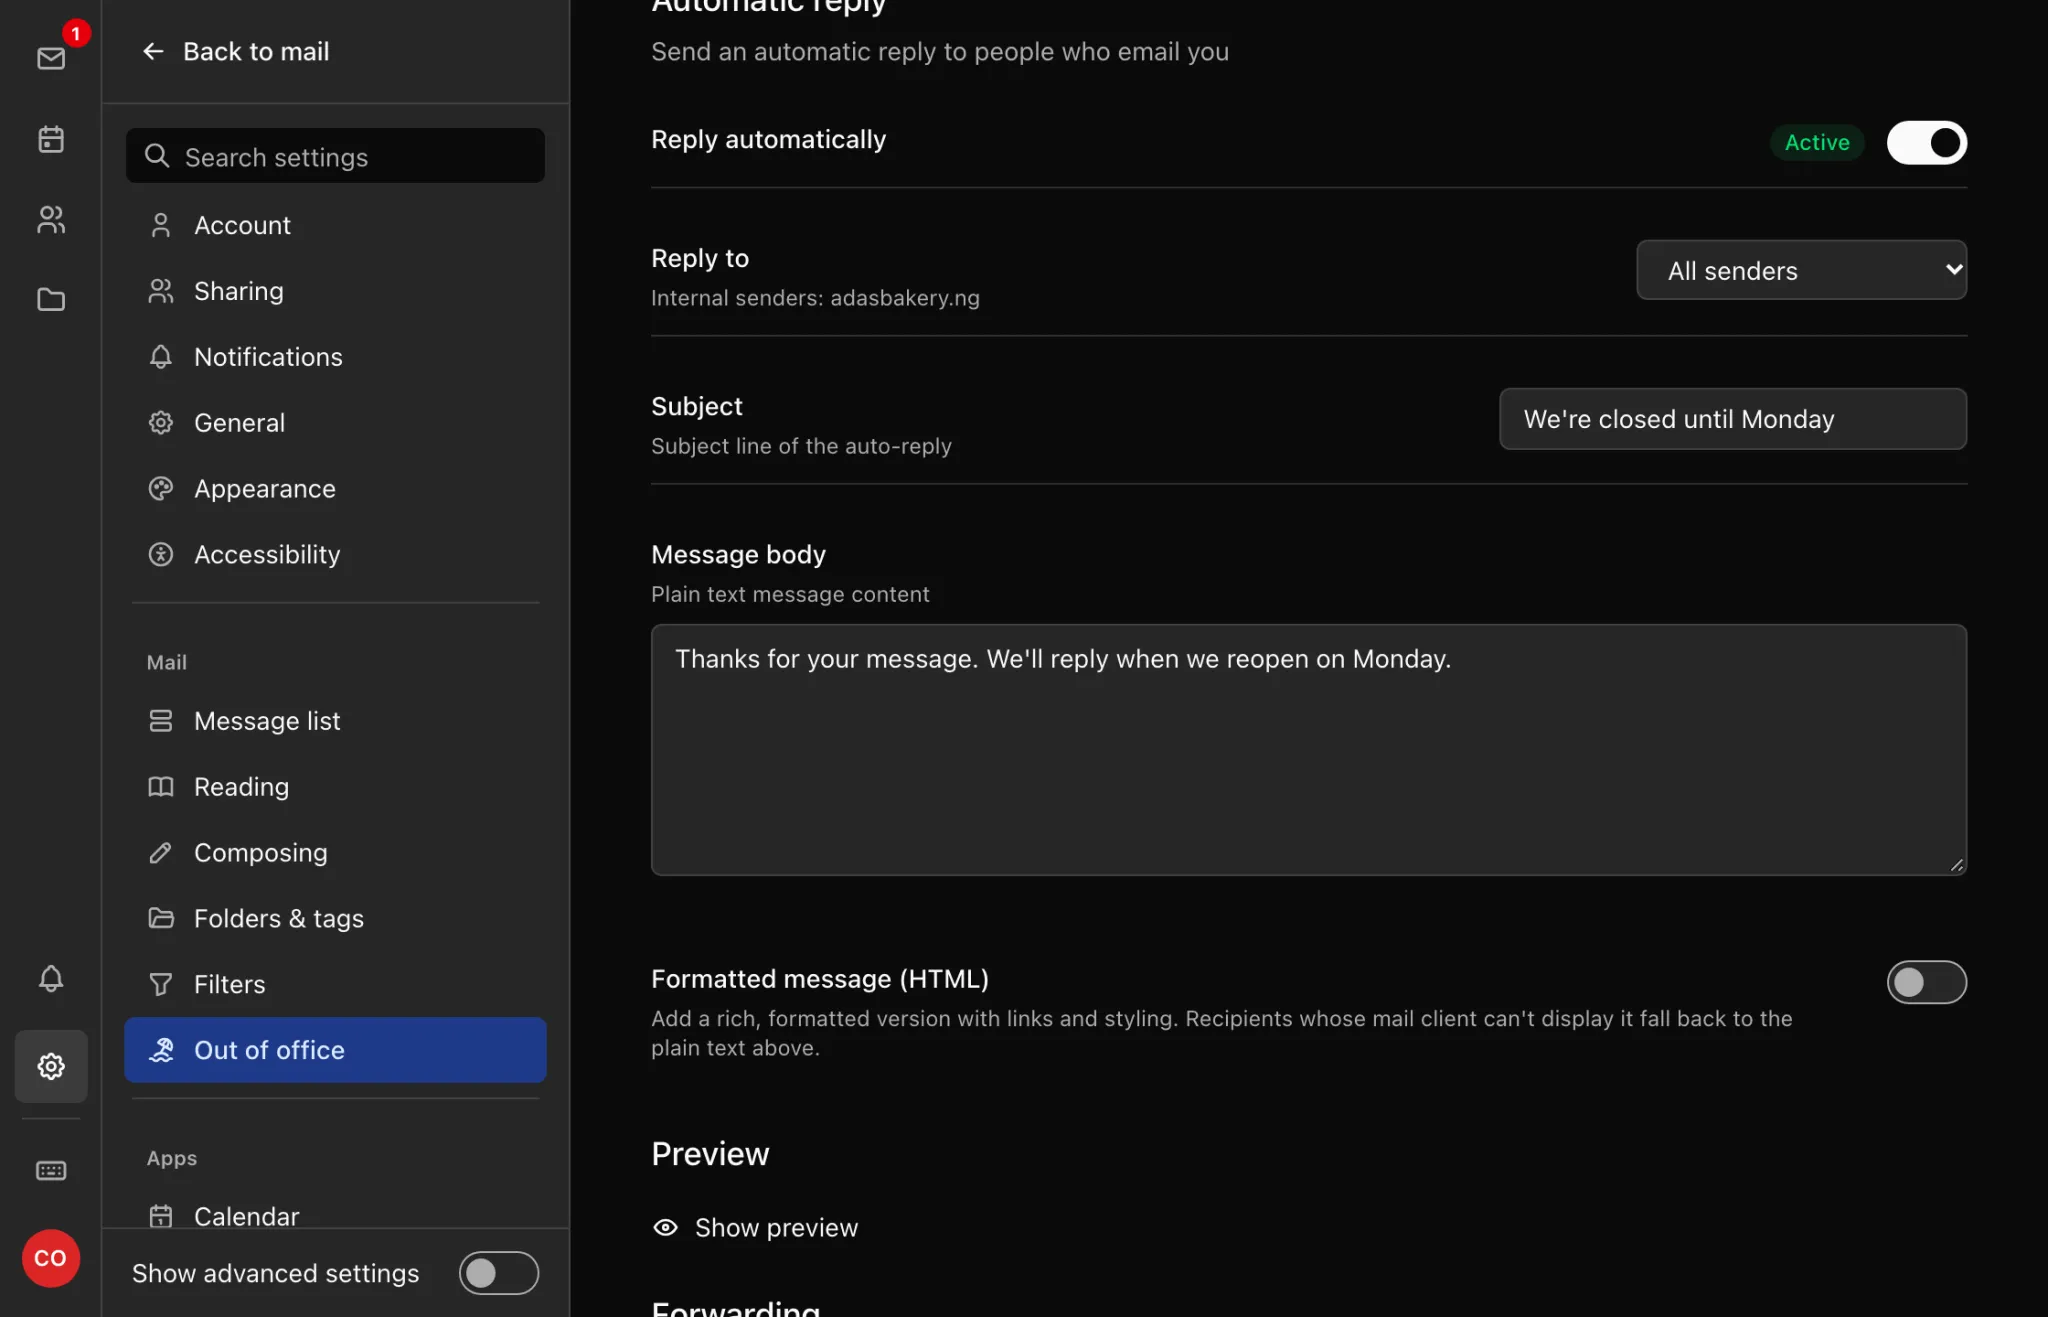Open Account settings
This screenshot has width=2048, height=1317.
pos(335,225)
